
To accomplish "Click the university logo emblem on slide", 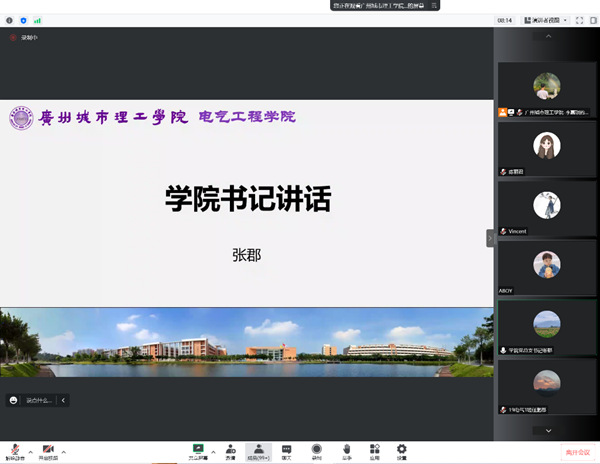I will (x=21, y=118).
